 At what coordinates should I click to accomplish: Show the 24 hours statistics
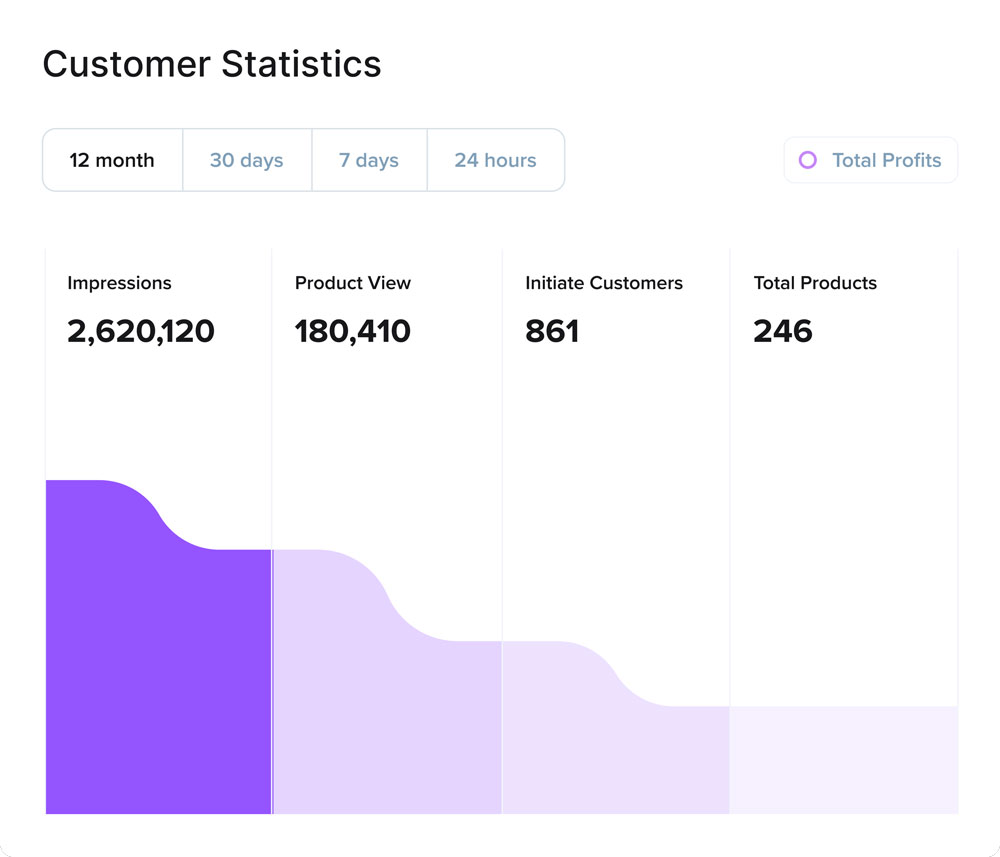coord(495,160)
